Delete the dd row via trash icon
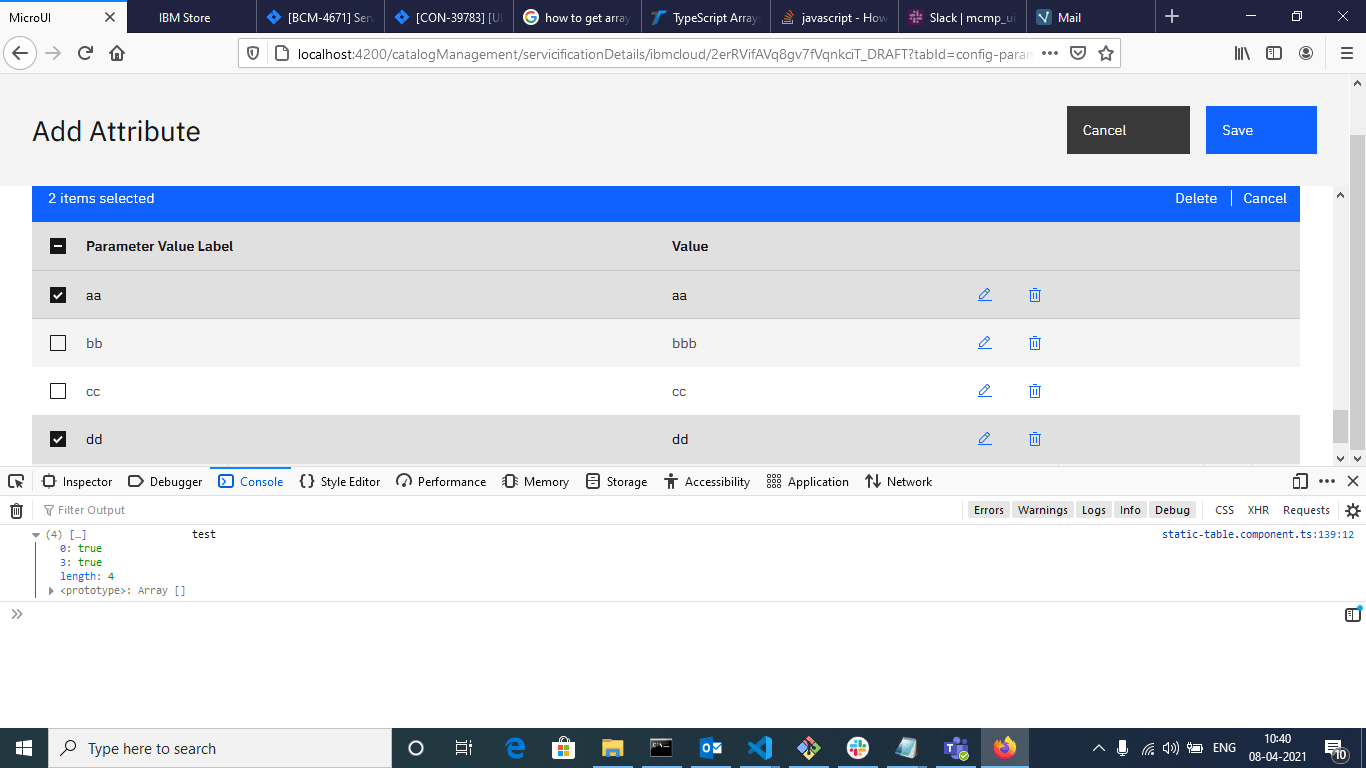The height and width of the screenshot is (768, 1366). point(1035,439)
